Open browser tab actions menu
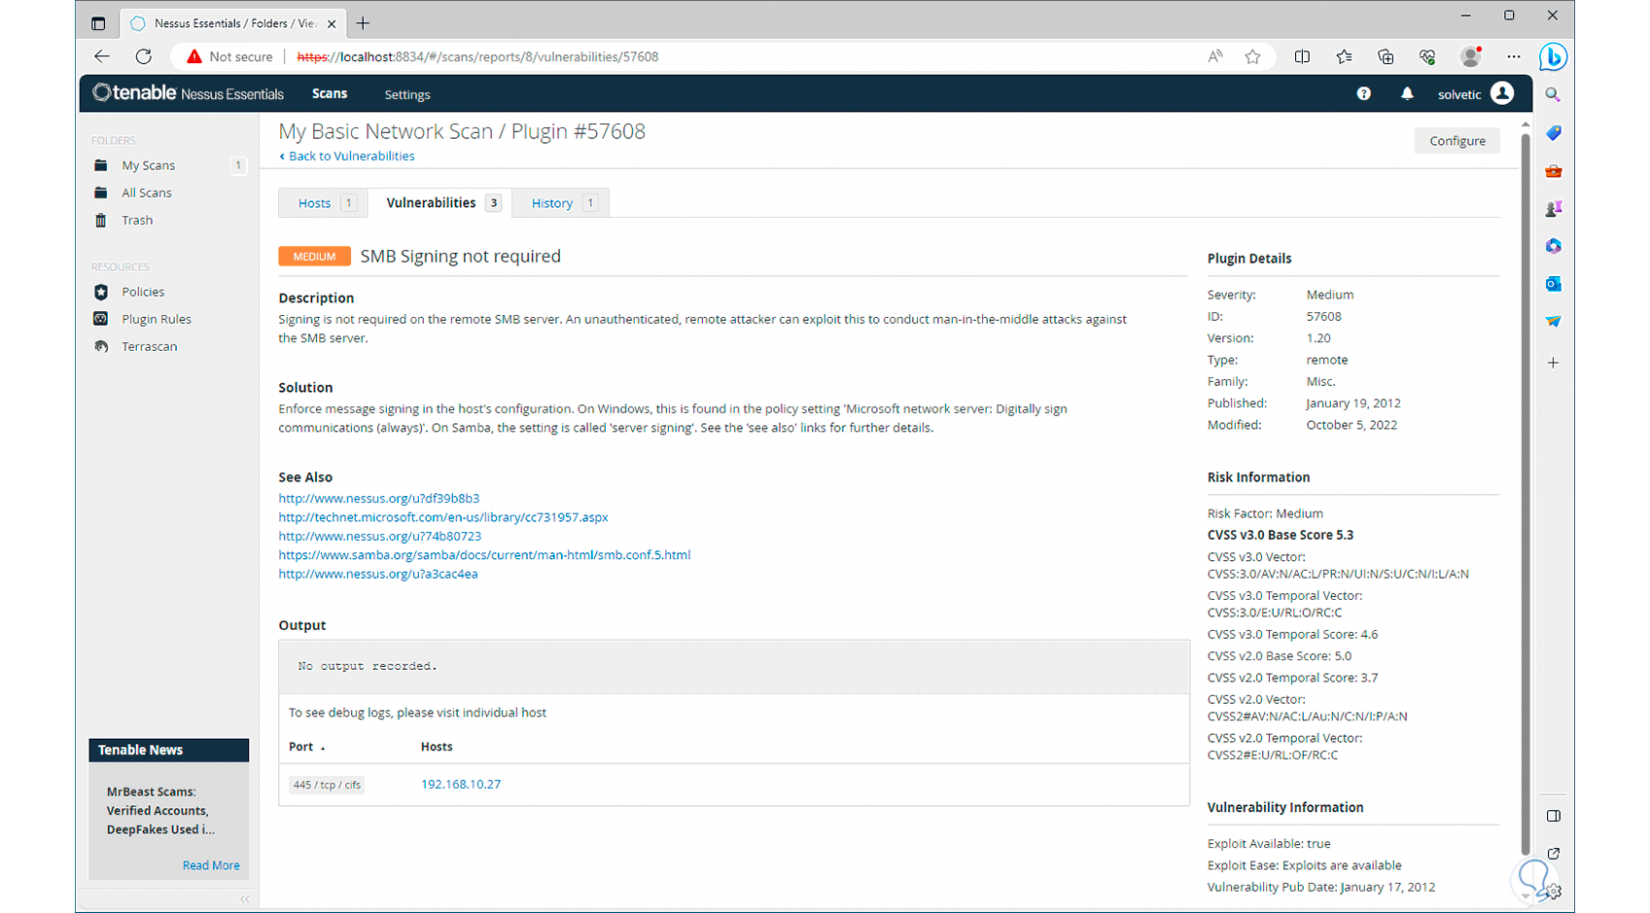Image resolution: width=1650 pixels, height=913 pixels. tap(98, 22)
